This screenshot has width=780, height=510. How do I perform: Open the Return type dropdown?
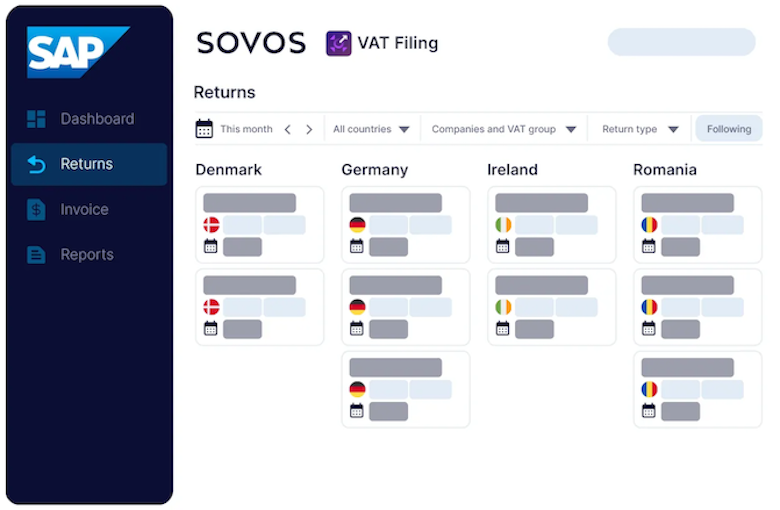[x=640, y=129]
